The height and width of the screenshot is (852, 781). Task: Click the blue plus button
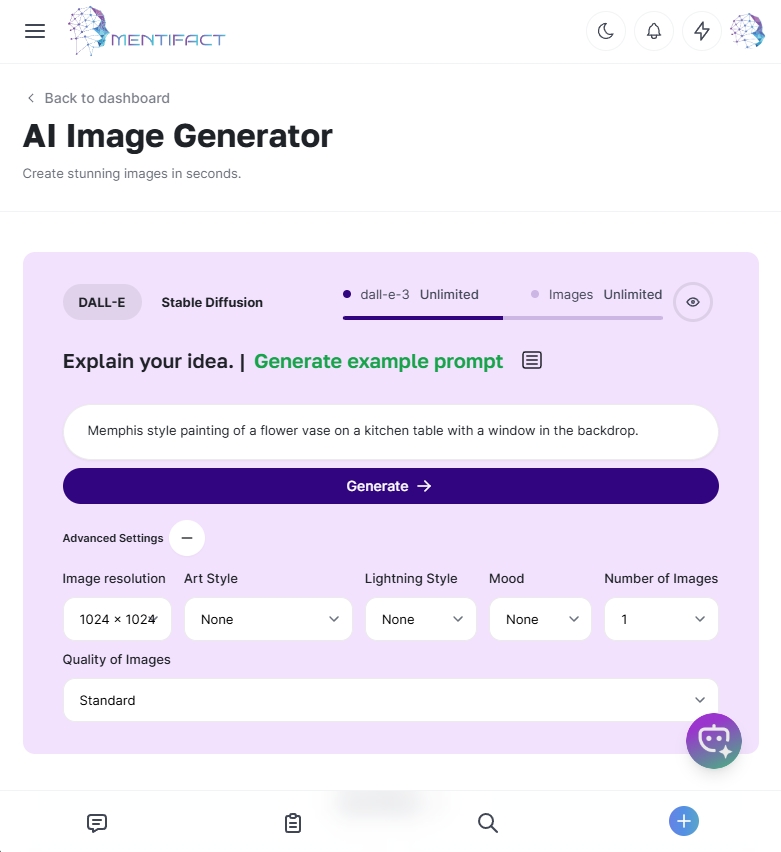(x=684, y=821)
